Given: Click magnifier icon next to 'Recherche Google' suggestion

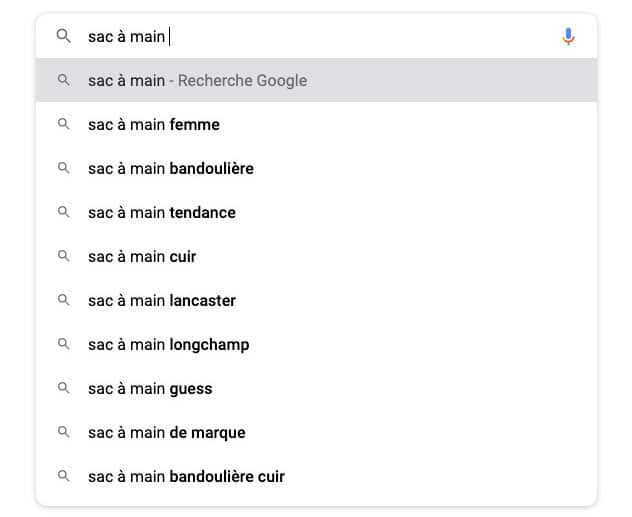Looking at the screenshot, I should tap(64, 80).
